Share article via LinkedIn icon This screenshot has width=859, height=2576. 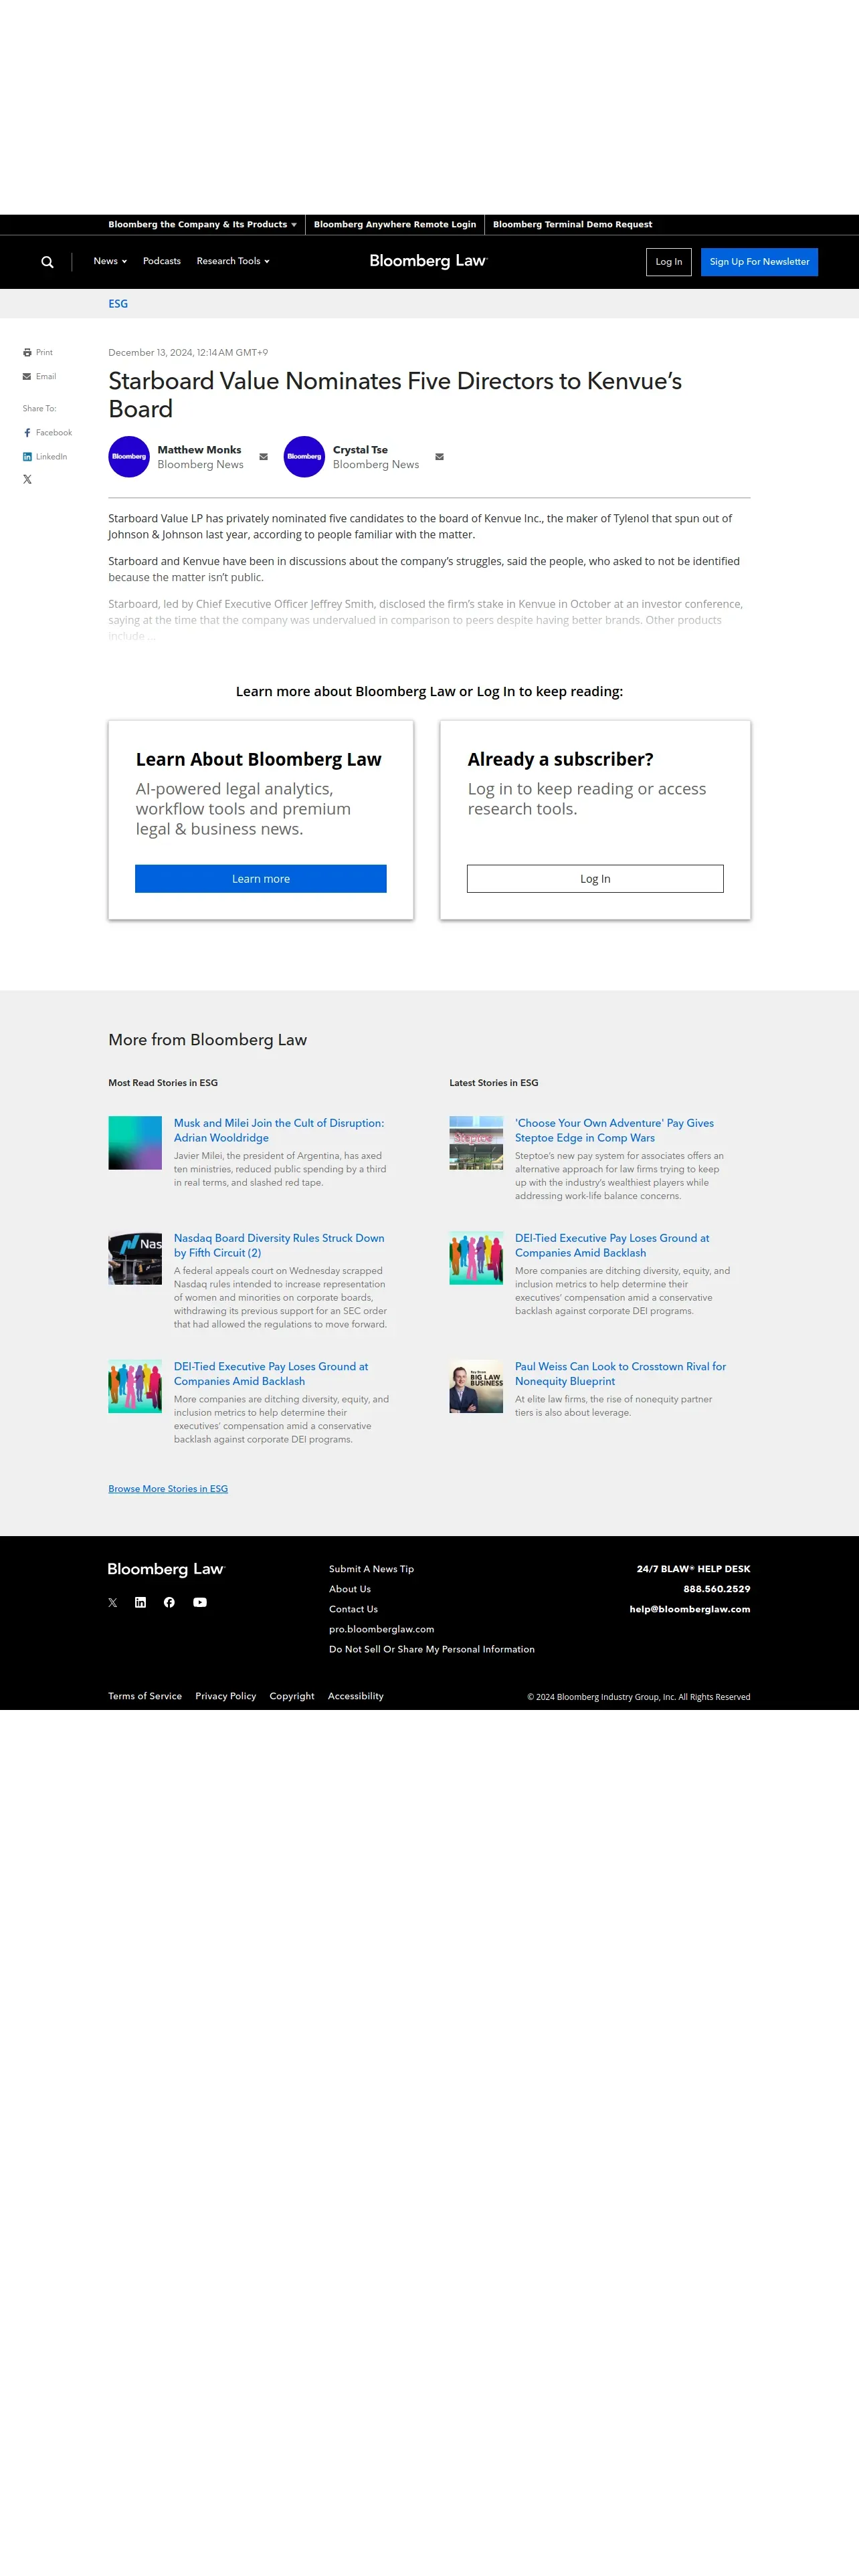pos(27,457)
